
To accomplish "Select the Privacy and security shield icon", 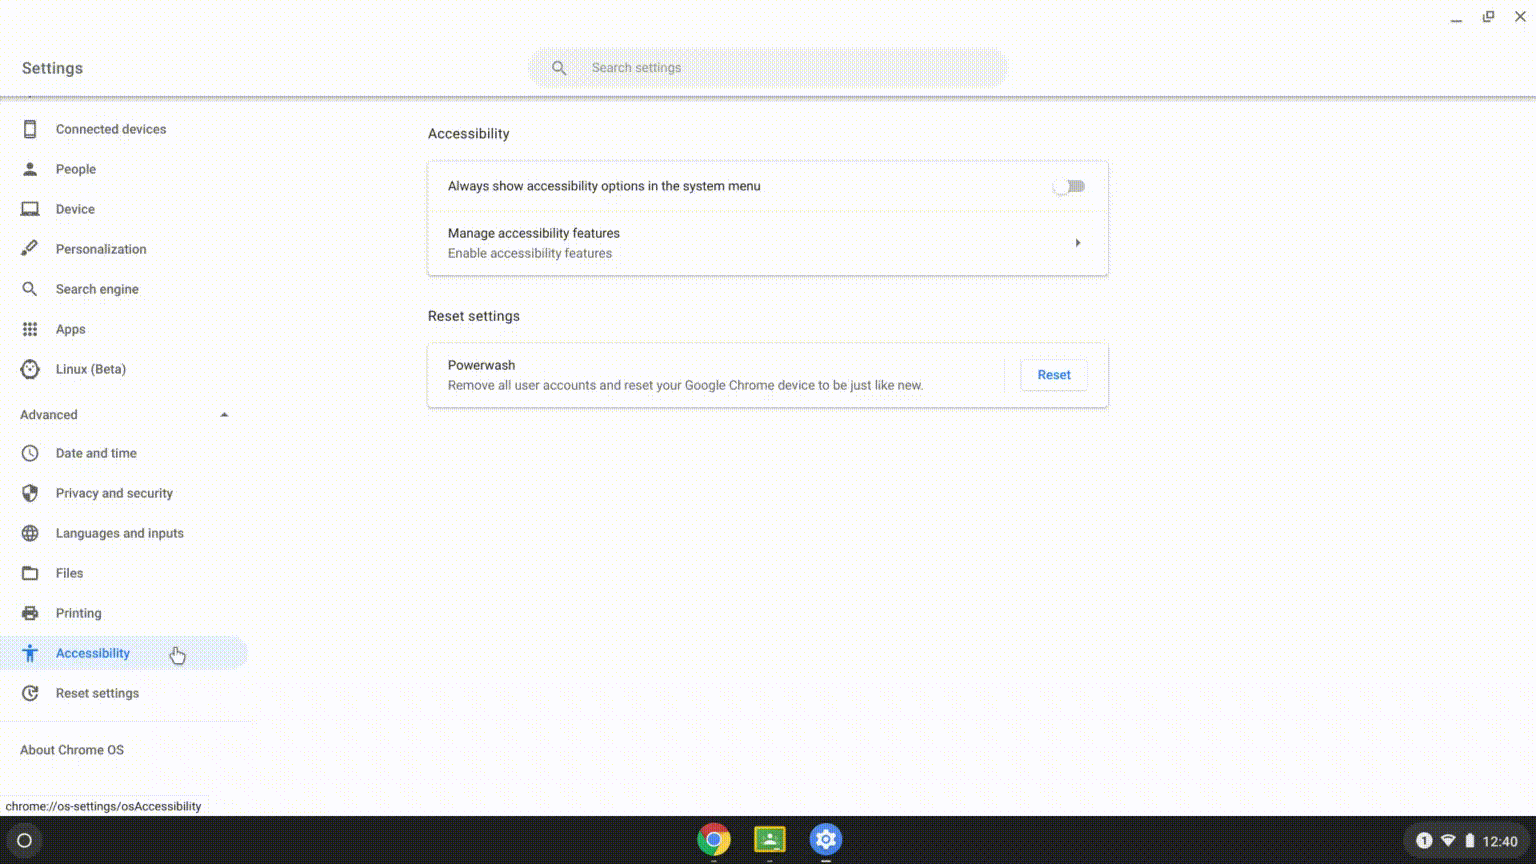I will click(30, 493).
